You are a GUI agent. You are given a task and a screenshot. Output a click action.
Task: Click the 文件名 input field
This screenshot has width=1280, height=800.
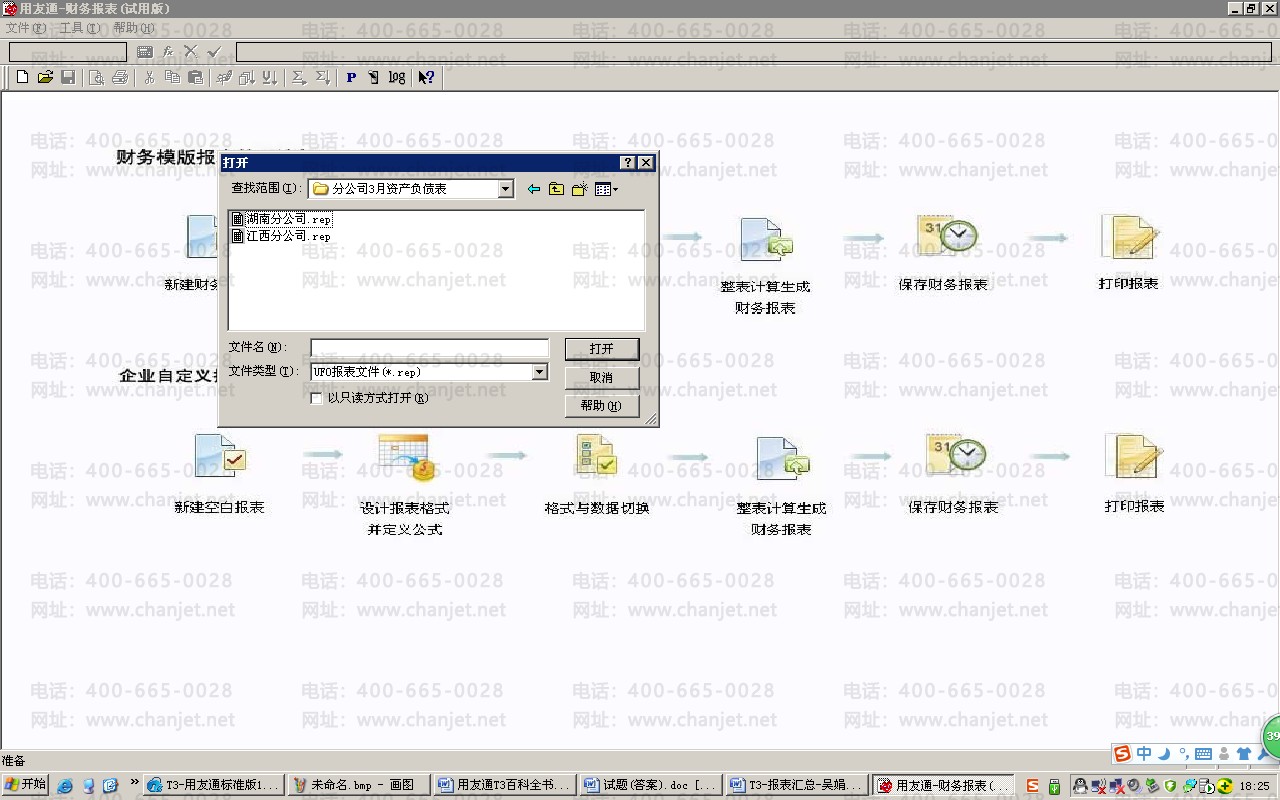[430, 348]
